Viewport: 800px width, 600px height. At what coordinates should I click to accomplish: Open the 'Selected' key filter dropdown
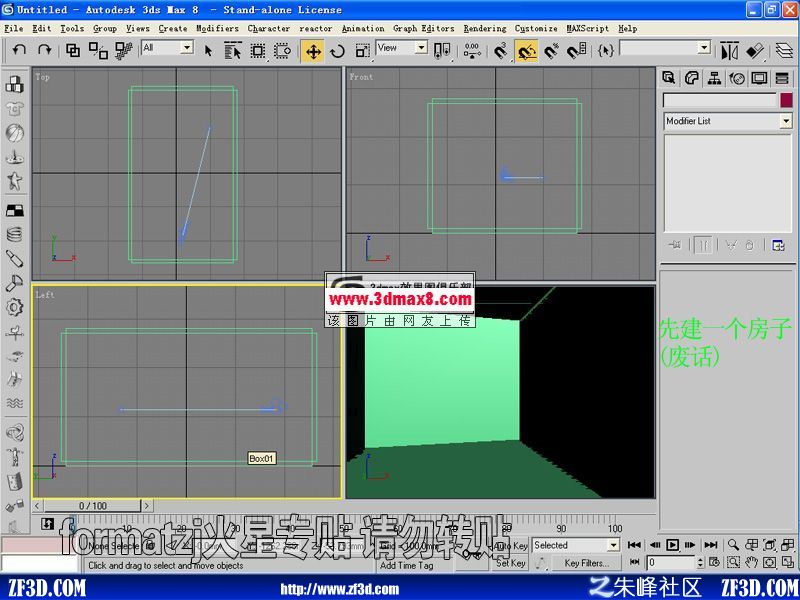pyautogui.click(x=613, y=545)
